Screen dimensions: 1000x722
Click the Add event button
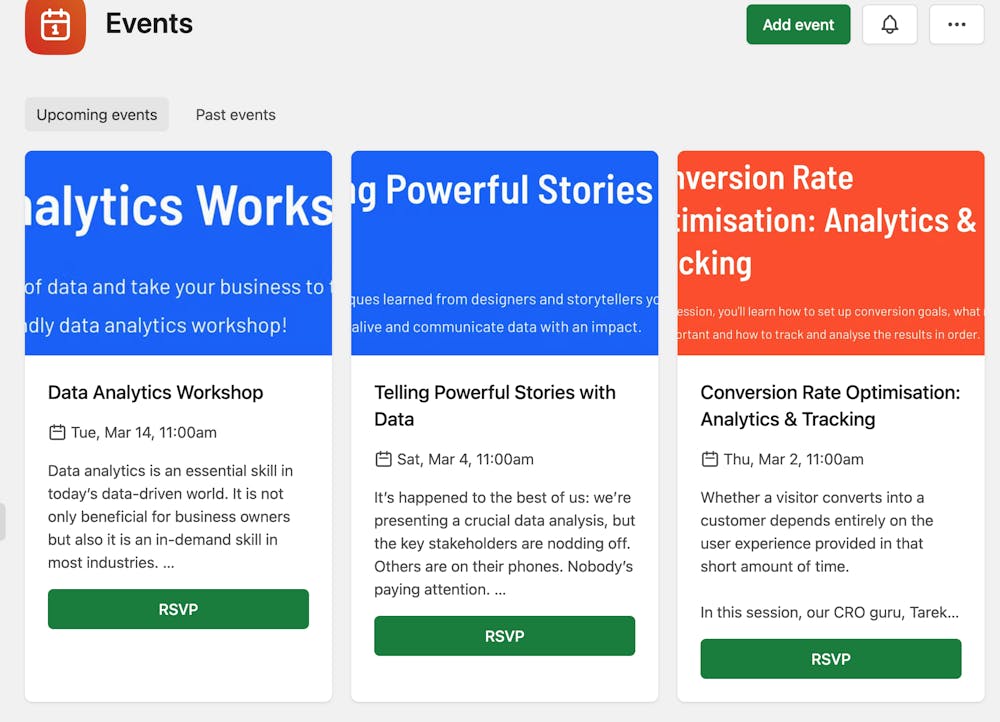798,25
